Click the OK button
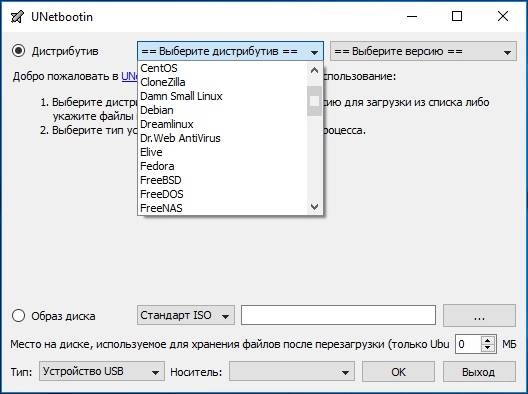The width and height of the screenshot is (528, 394). (398, 372)
